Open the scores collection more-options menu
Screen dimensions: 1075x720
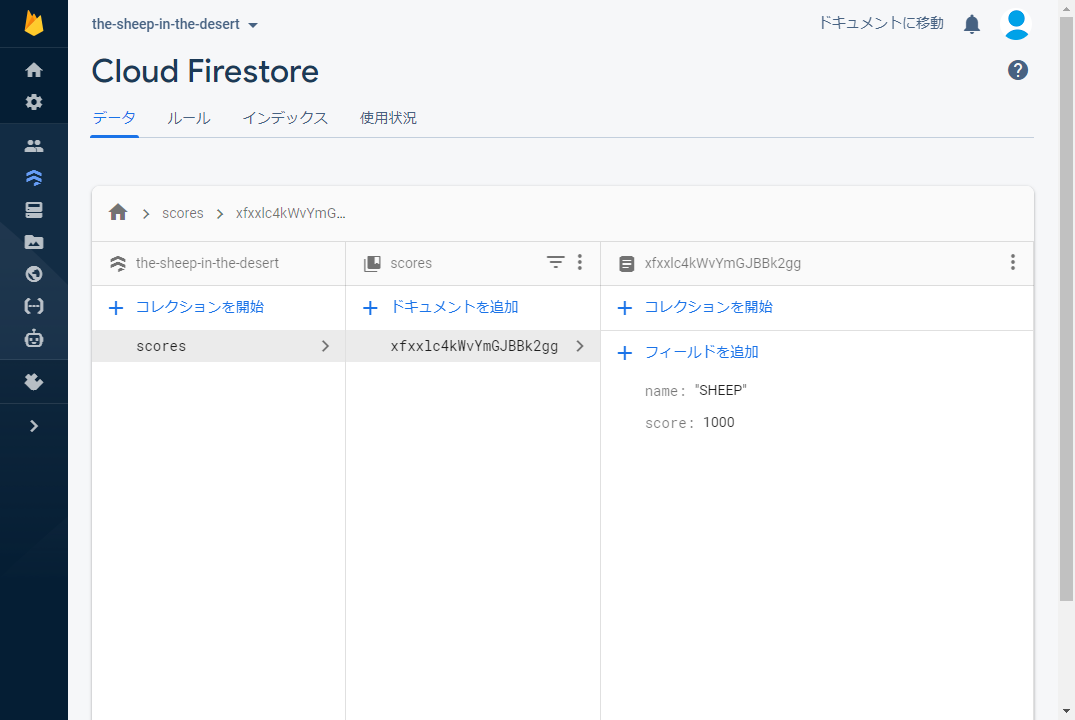click(x=580, y=262)
